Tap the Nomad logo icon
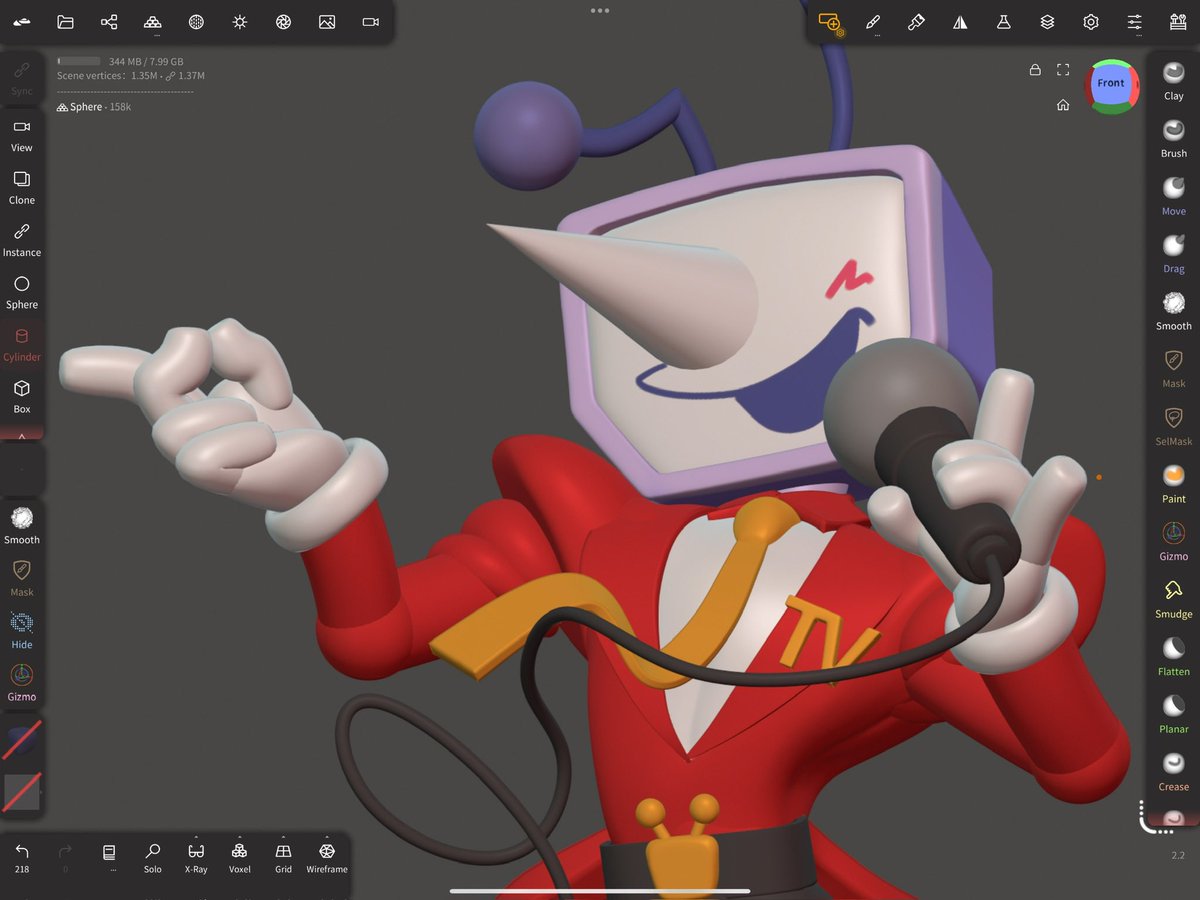1200x900 pixels. pos(22,22)
